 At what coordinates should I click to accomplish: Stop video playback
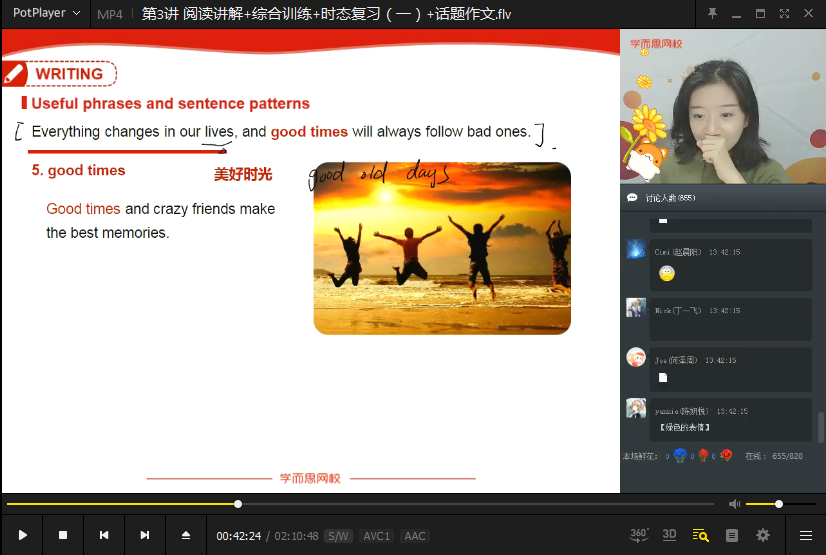63,535
